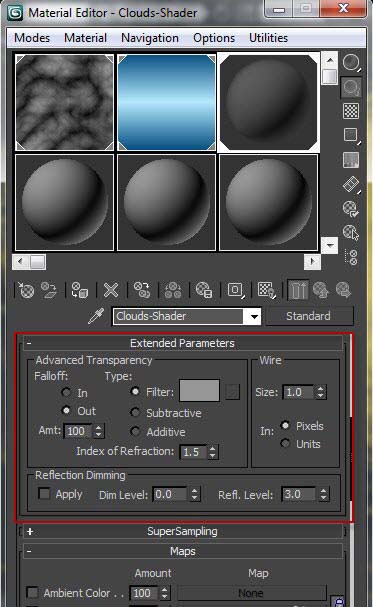This screenshot has width=373, height=607.
Task: Select the blue gradient sample slot
Action: [x=166, y=102]
